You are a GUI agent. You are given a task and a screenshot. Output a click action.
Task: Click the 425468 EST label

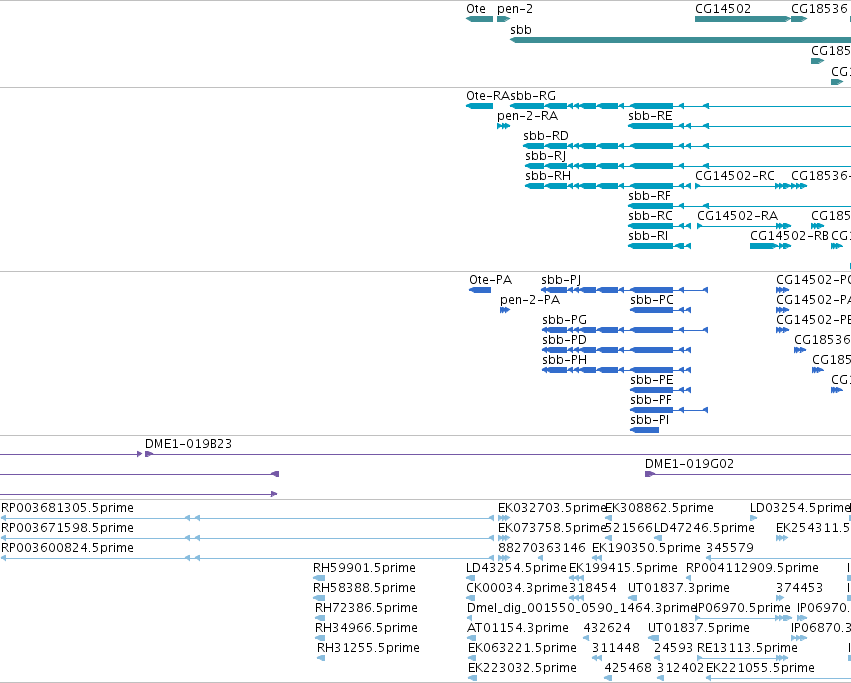[628, 669]
